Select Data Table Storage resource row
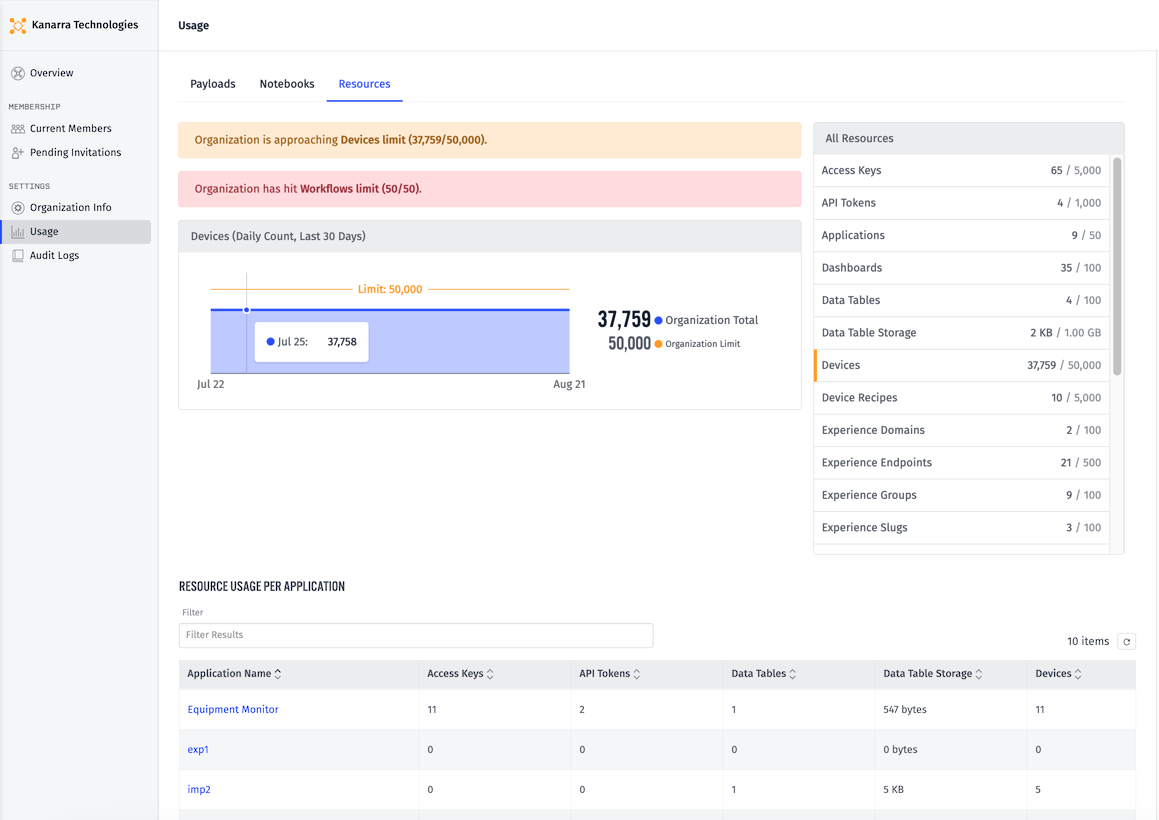The width and height of the screenshot is (1159, 820). [961, 333]
